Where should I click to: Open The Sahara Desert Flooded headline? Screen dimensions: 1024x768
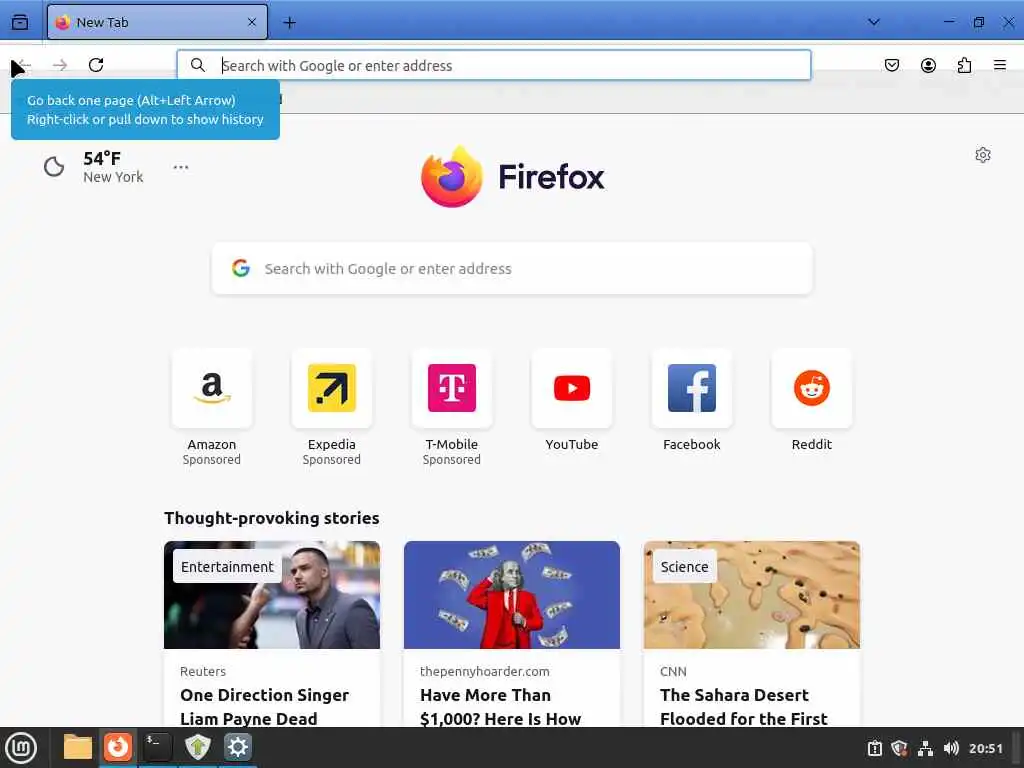pyautogui.click(x=744, y=707)
